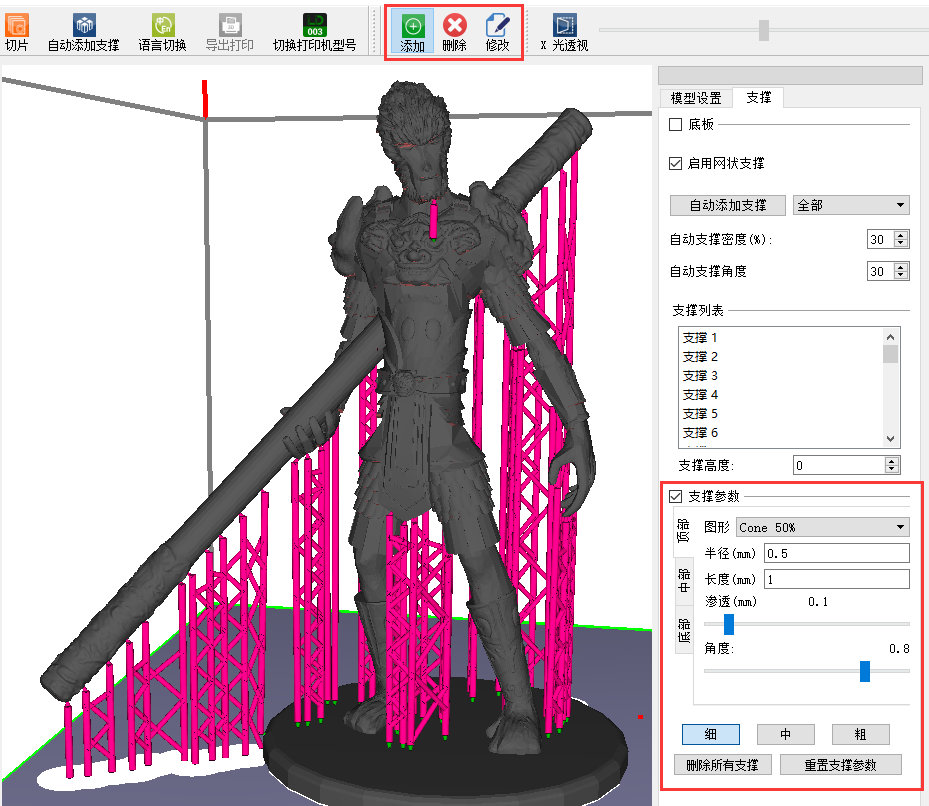Click the support list scroll-up arrow
The height and width of the screenshot is (806, 929).
pyautogui.click(x=890, y=337)
